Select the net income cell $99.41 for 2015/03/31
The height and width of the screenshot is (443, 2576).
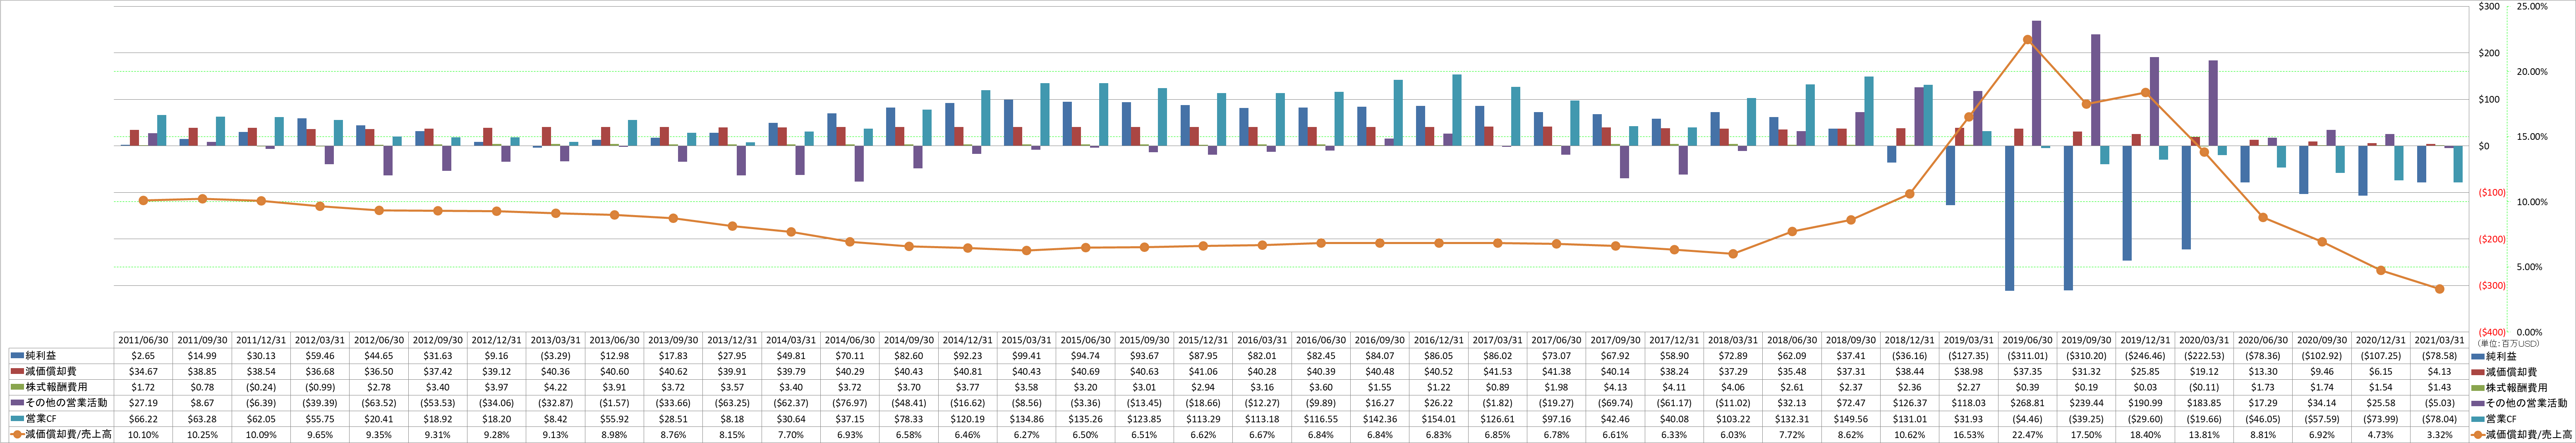(1026, 356)
